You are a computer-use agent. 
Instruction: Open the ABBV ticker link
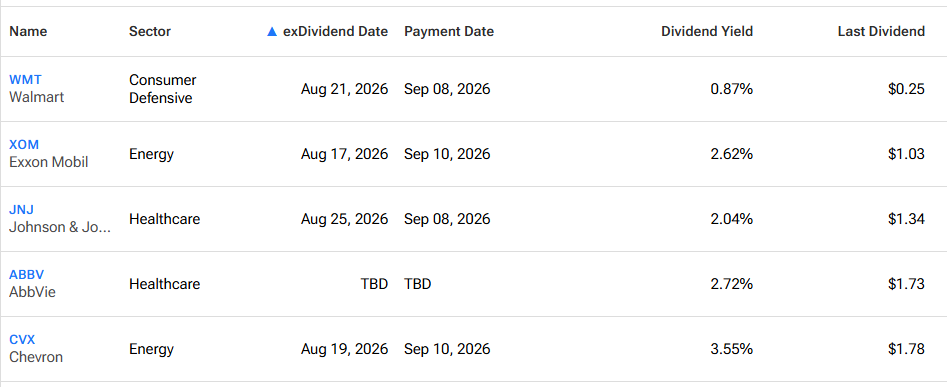tap(27, 275)
